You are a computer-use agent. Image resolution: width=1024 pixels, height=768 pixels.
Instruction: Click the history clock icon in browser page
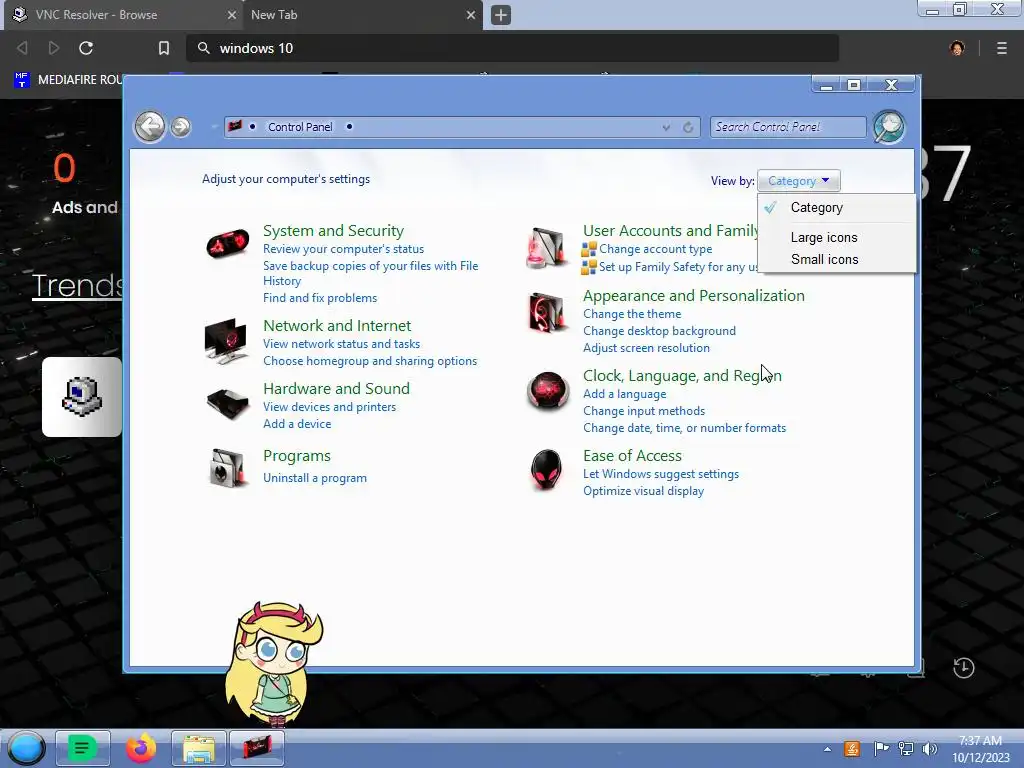963,667
